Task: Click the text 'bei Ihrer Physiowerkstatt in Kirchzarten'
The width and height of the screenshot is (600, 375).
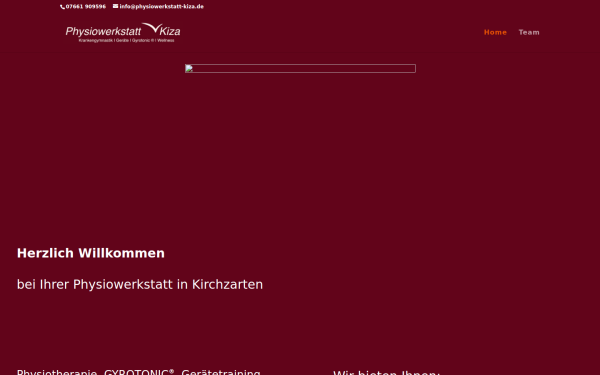Action: coord(140,285)
